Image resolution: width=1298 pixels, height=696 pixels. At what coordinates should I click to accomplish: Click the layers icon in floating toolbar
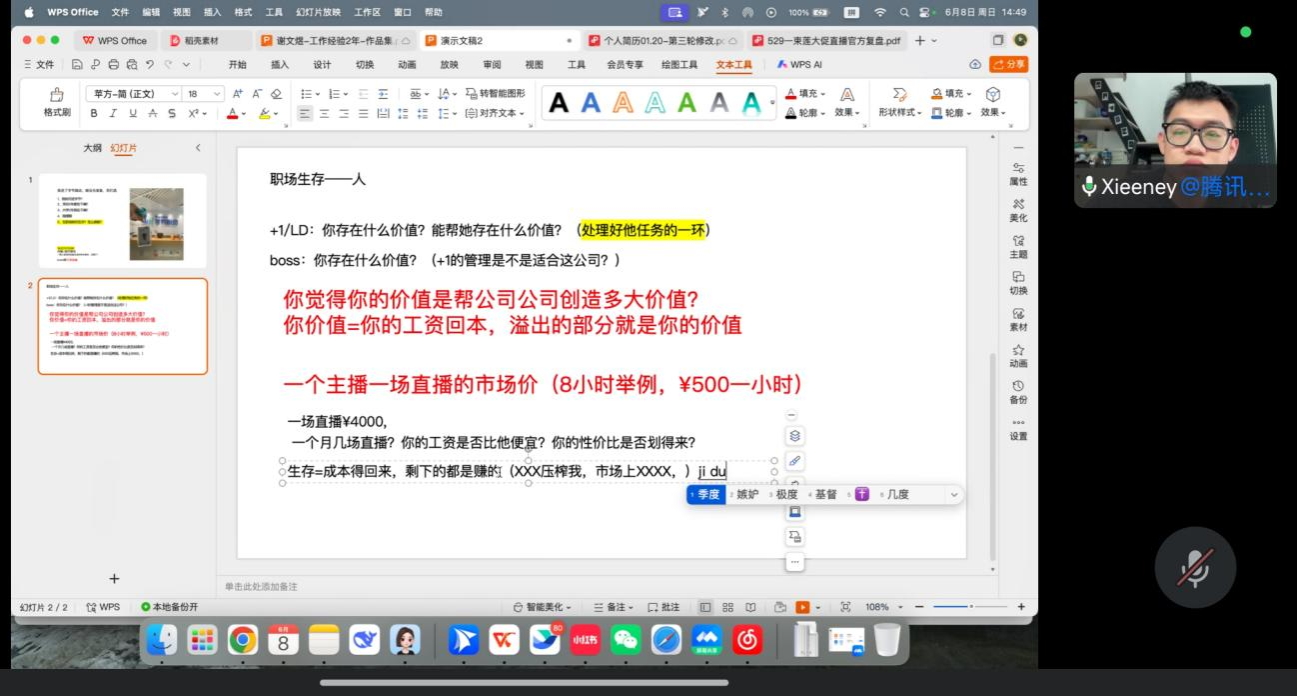(x=795, y=436)
